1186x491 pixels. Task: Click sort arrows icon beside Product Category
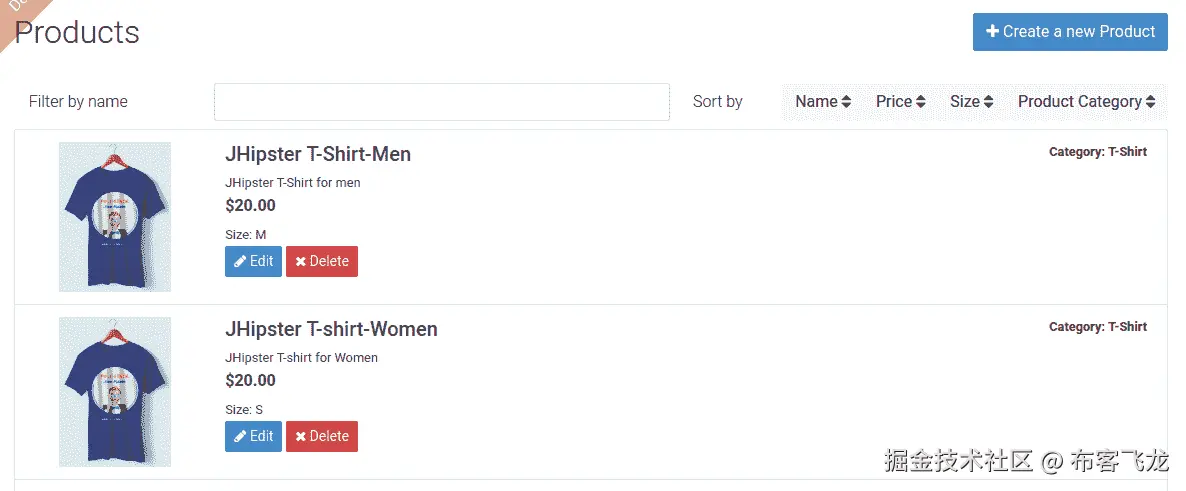(x=1151, y=102)
